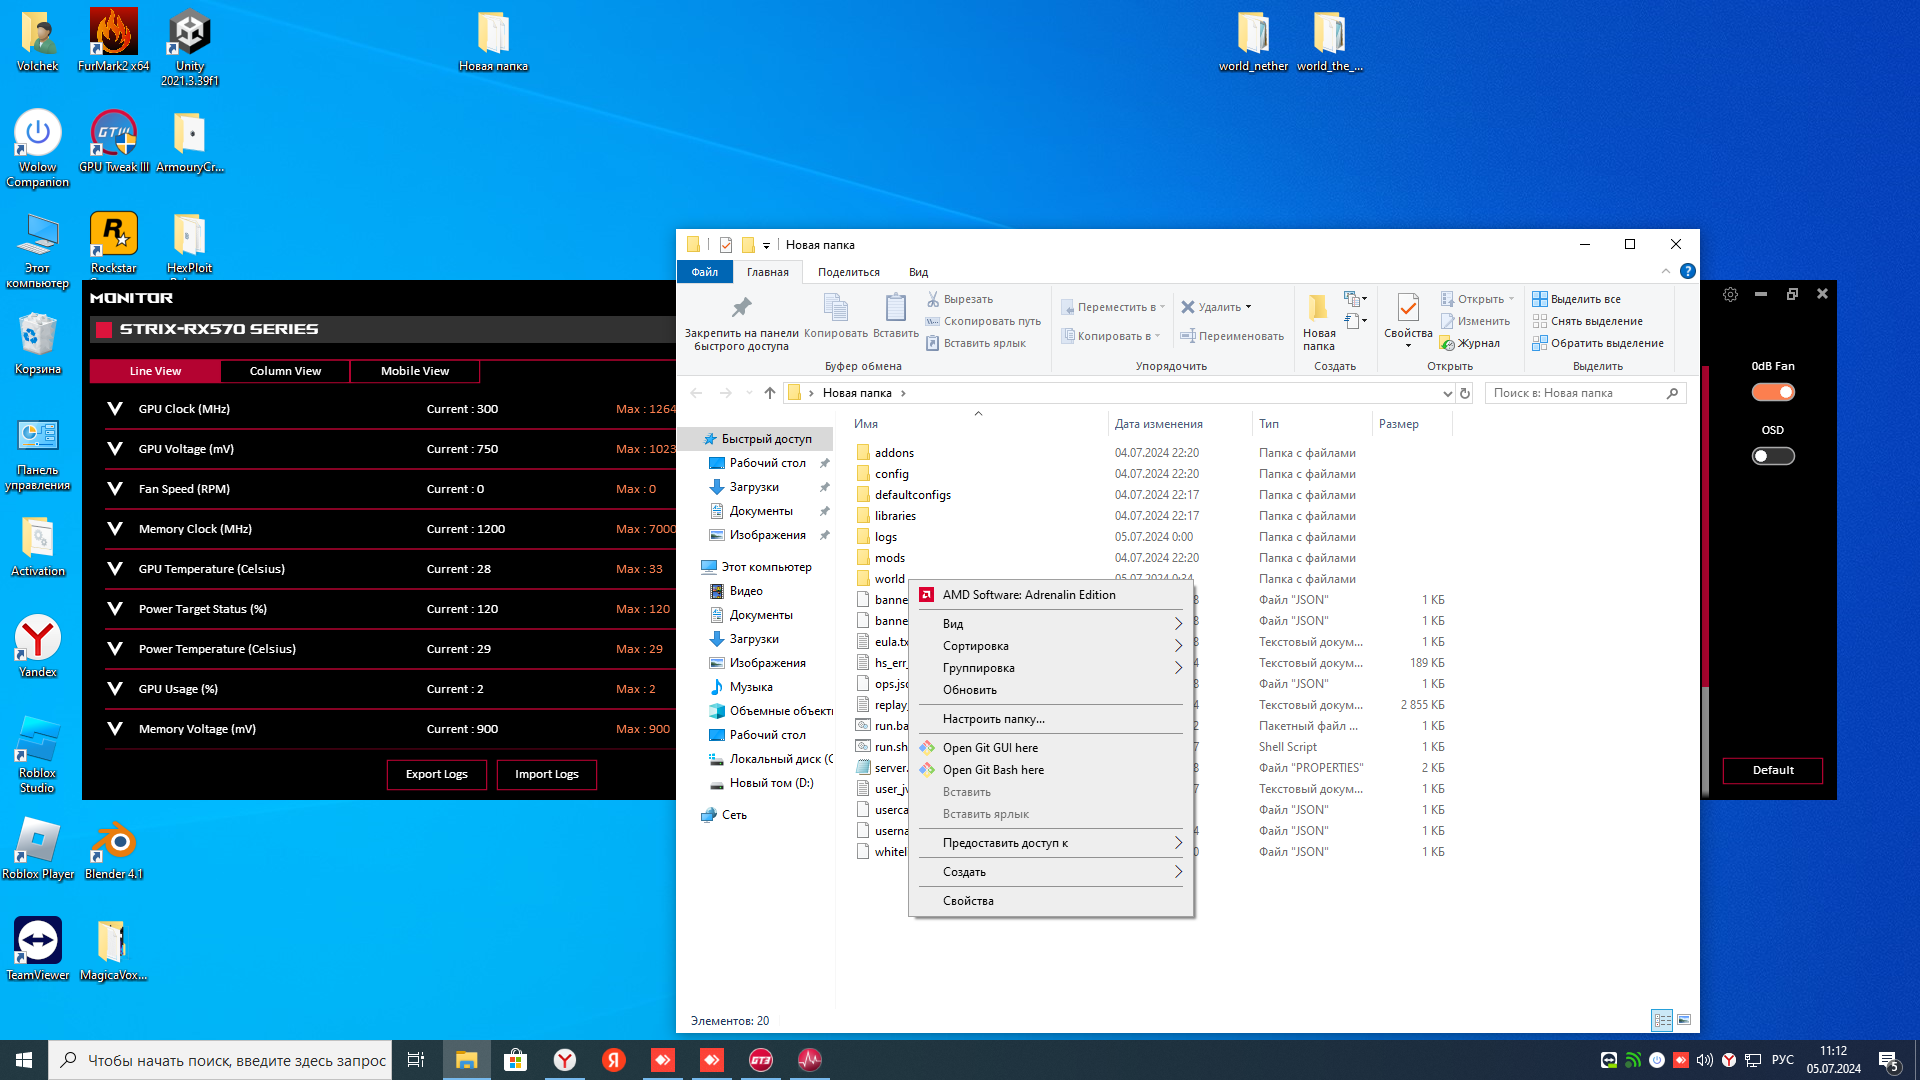The width and height of the screenshot is (1920, 1080).
Task: Toggle the 0dB Fan switch
Action: pyautogui.click(x=1773, y=392)
